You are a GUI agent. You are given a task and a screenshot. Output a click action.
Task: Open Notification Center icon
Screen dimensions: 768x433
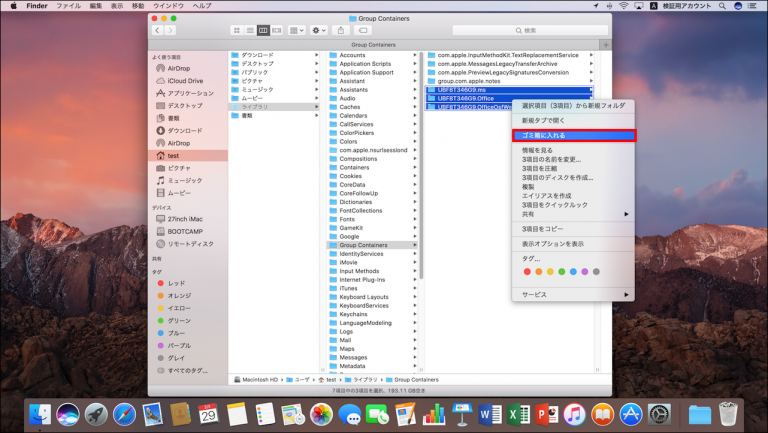[752, 6]
